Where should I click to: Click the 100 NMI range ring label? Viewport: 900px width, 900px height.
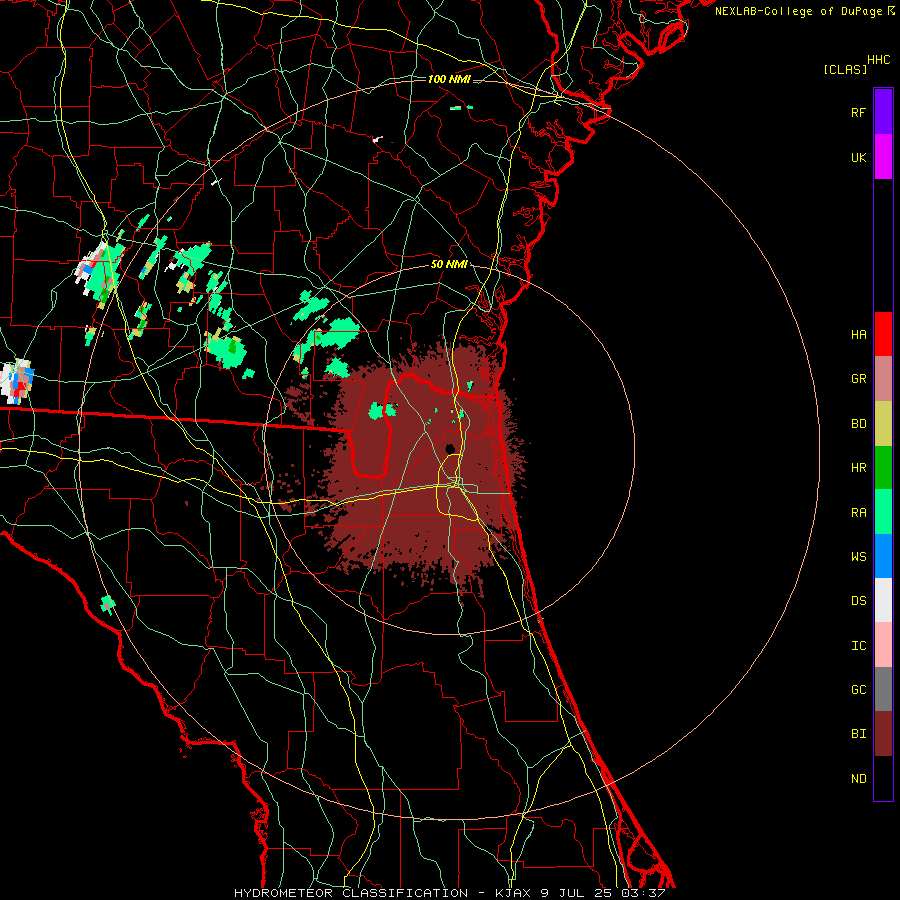(449, 79)
